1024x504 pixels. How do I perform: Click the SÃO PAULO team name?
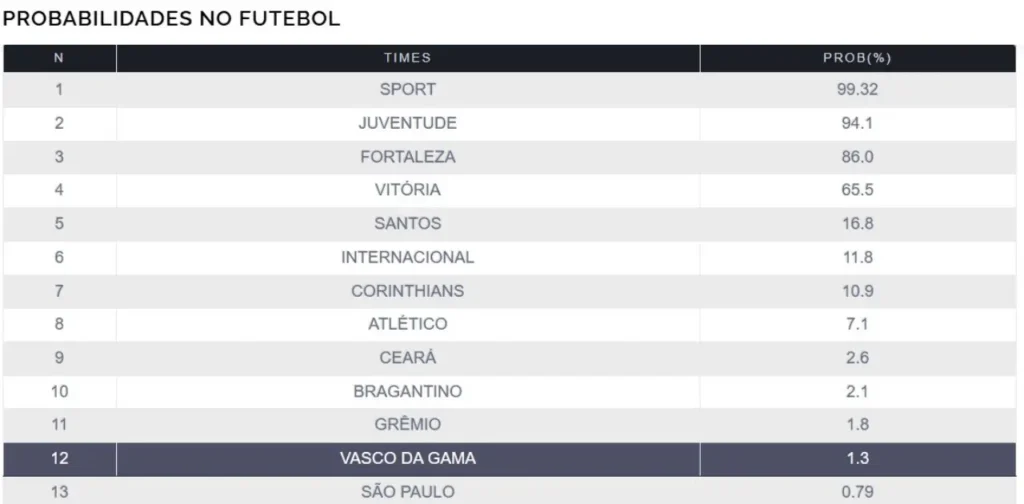point(407,491)
